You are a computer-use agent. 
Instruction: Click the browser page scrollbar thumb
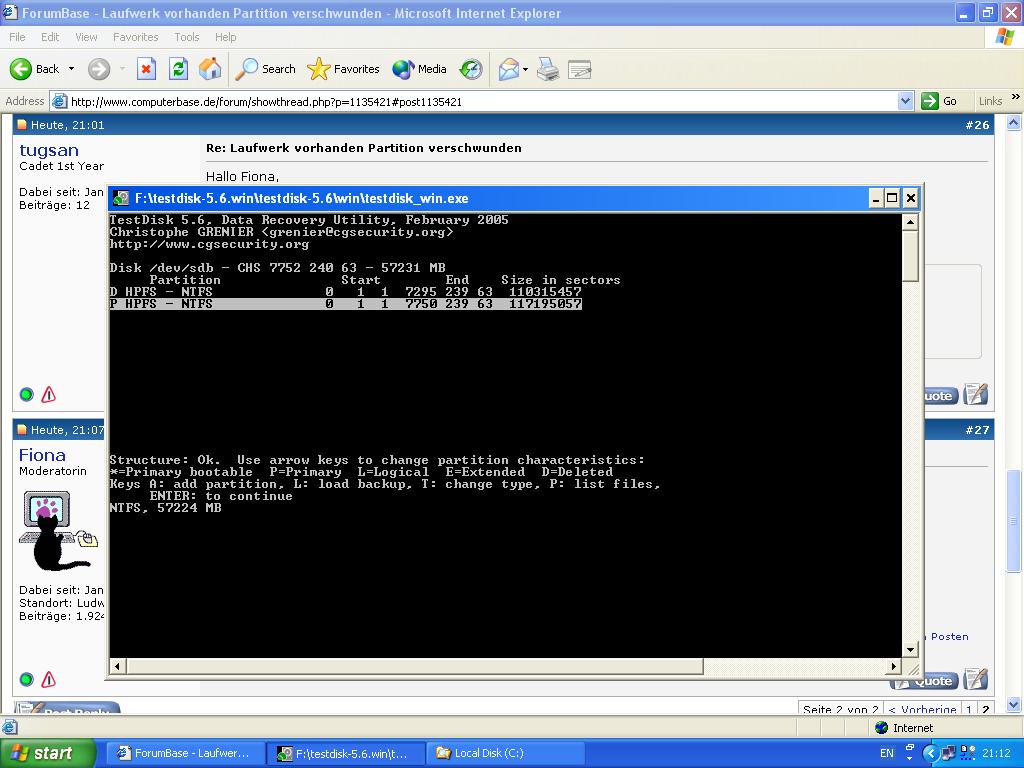[1014, 520]
